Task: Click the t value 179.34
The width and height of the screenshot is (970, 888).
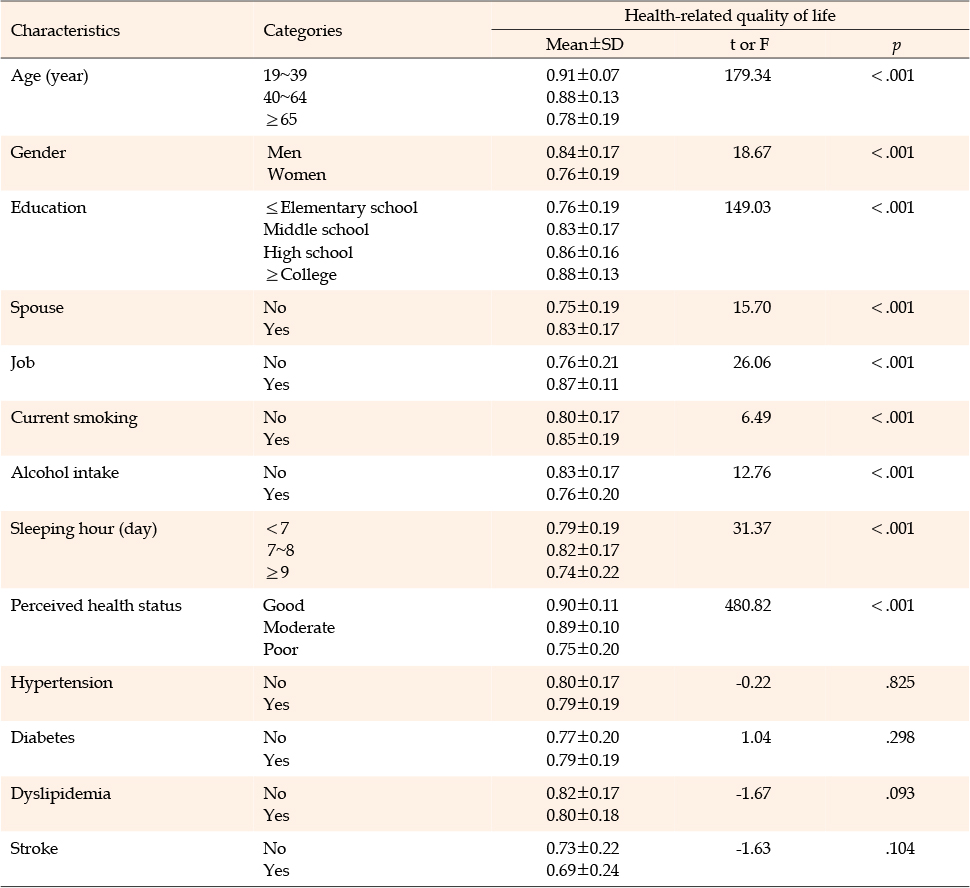Action: (x=749, y=75)
